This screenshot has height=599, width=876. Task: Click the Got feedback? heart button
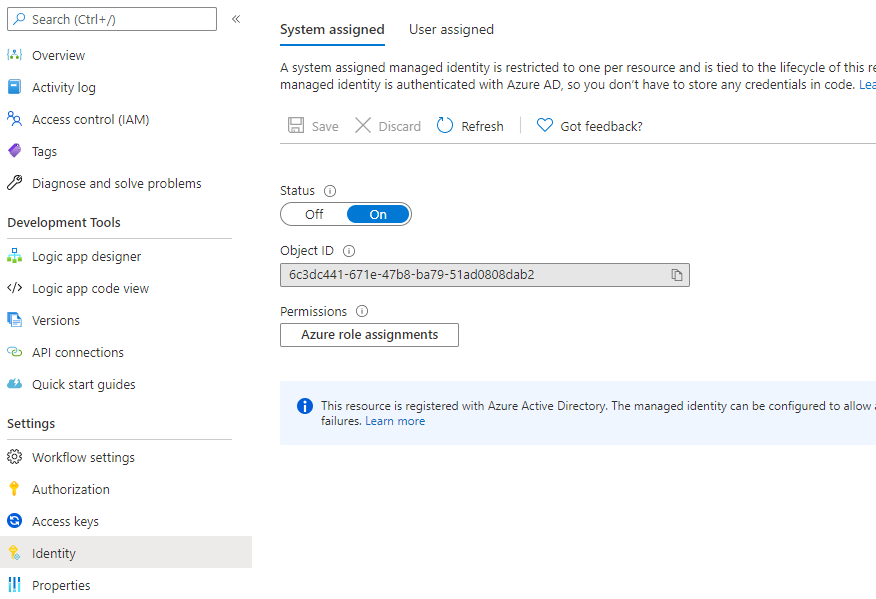tap(589, 126)
